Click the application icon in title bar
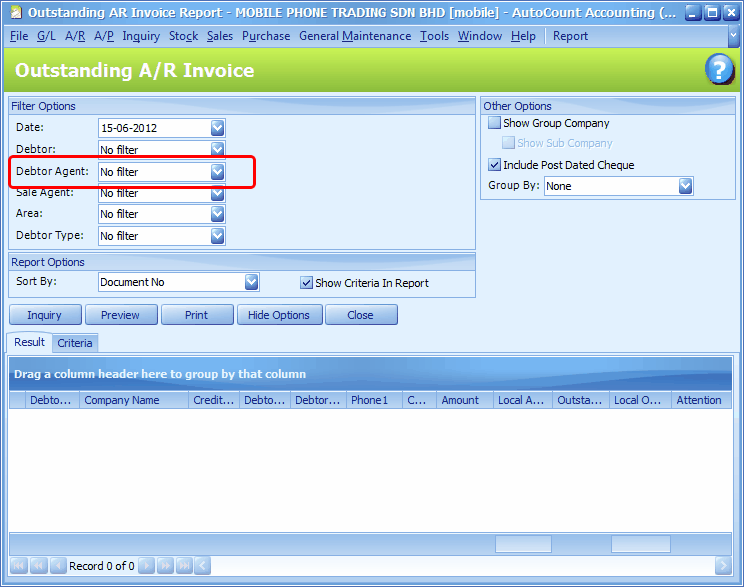 pyautogui.click(x=16, y=12)
